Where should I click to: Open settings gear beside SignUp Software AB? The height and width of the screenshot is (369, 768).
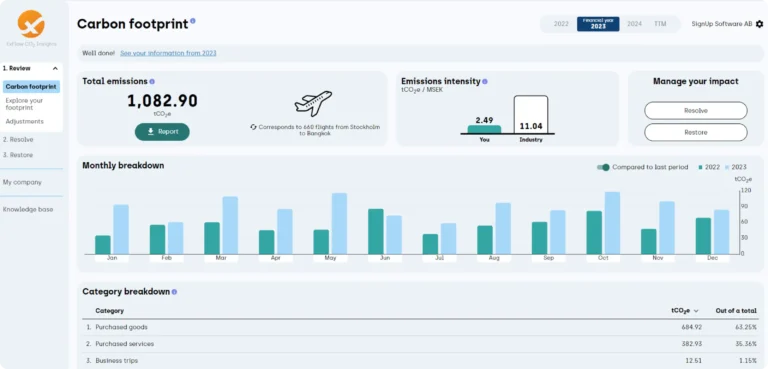pyautogui.click(x=759, y=24)
